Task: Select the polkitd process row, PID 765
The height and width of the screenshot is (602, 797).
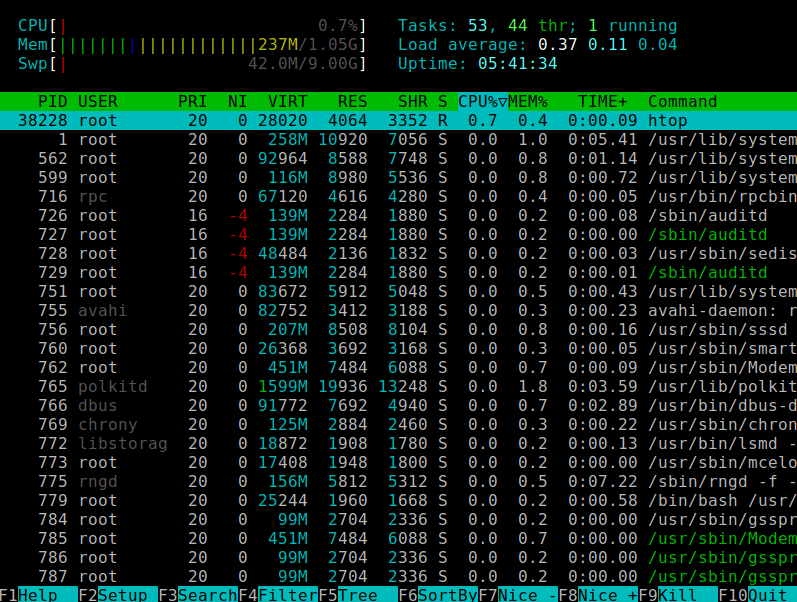Action: point(398,386)
